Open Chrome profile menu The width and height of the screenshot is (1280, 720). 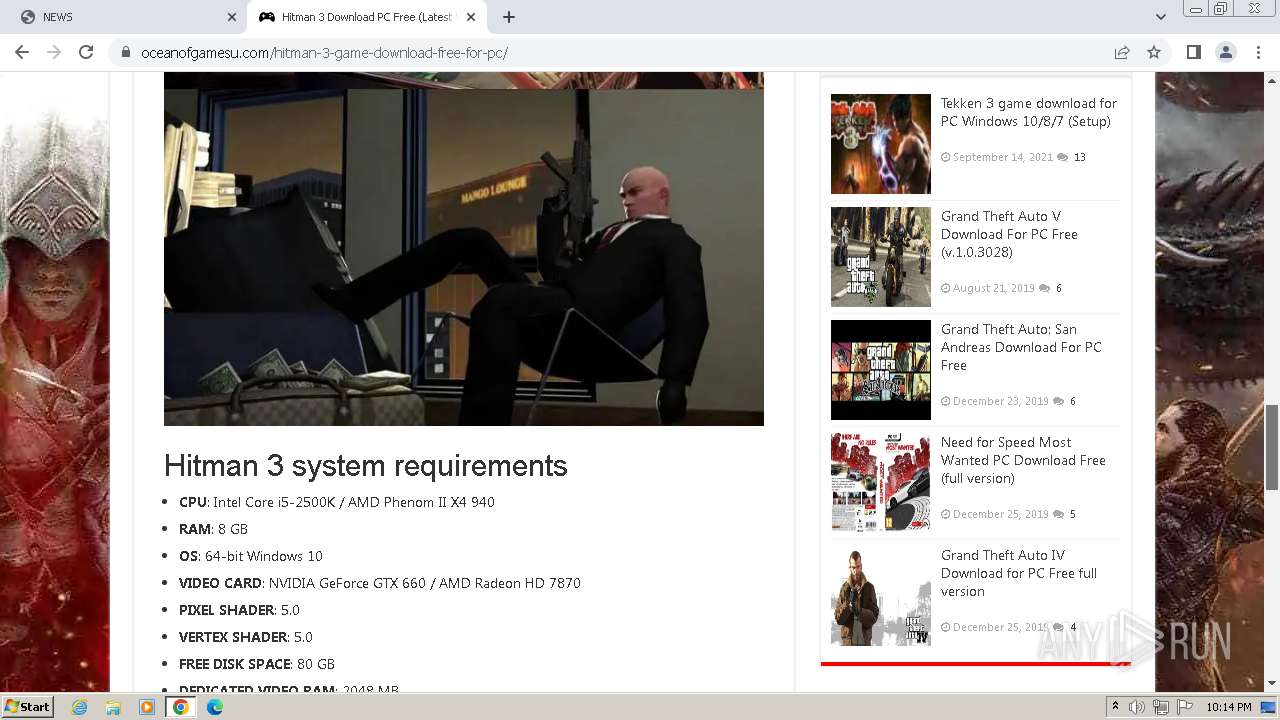(x=1225, y=52)
